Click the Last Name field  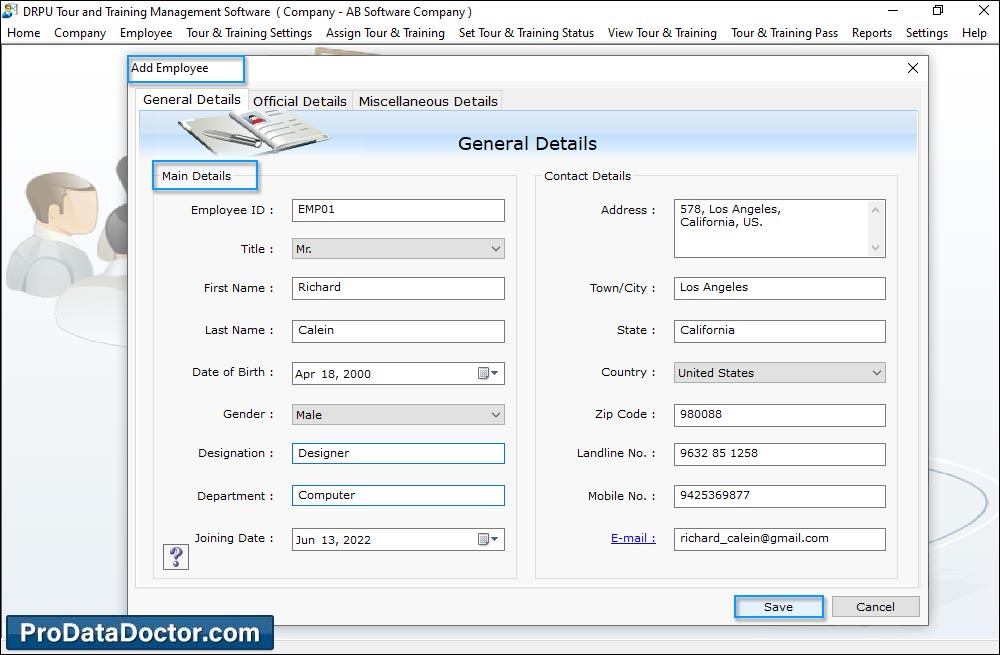(398, 331)
